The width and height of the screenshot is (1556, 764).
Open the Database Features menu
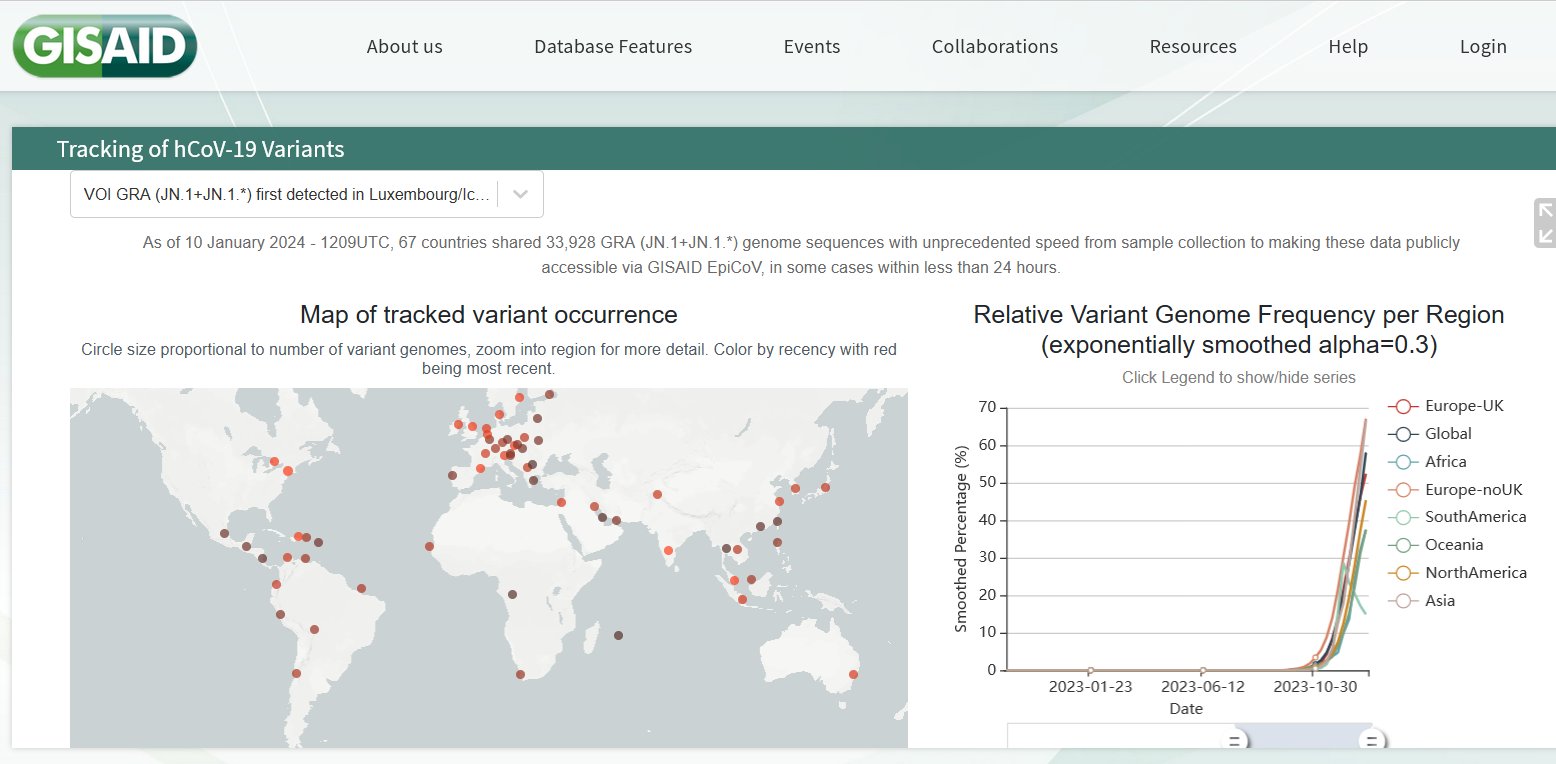pyautogui.click(x=612, y=47)
